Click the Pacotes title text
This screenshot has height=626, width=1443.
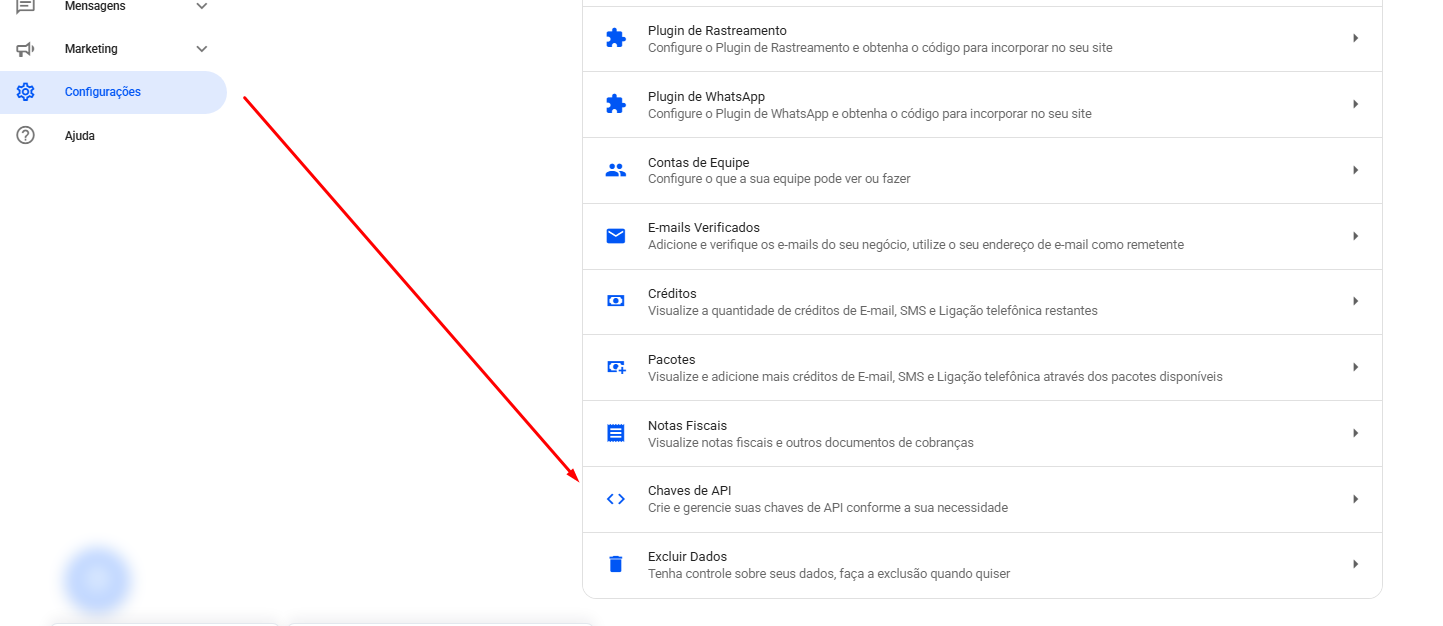pyautogui.click(x=671, y=360)
